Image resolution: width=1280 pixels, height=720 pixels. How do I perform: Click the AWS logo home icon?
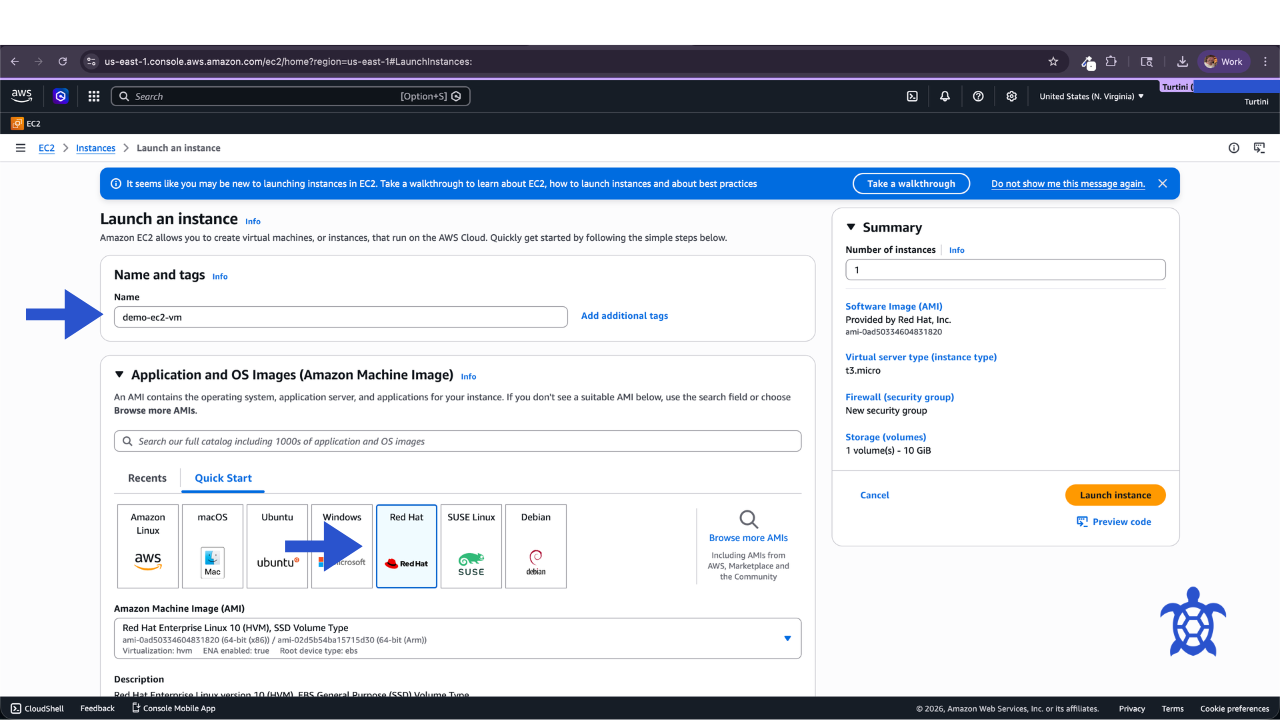click(x=22, y=96)
